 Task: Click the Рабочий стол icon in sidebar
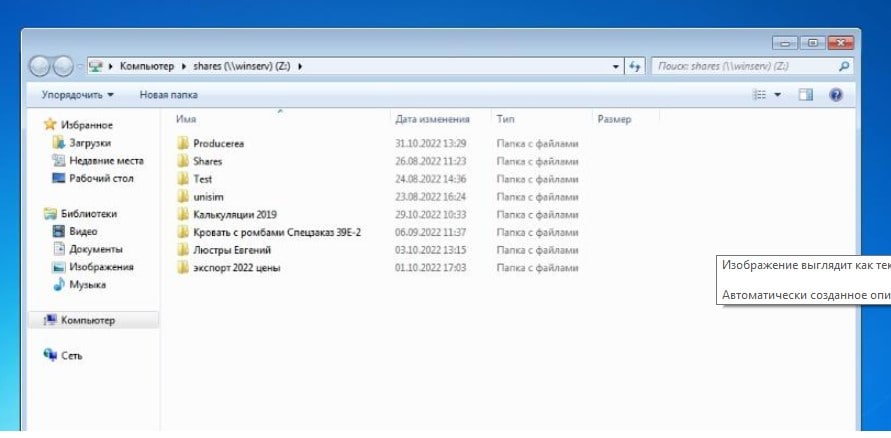[59, 178]
